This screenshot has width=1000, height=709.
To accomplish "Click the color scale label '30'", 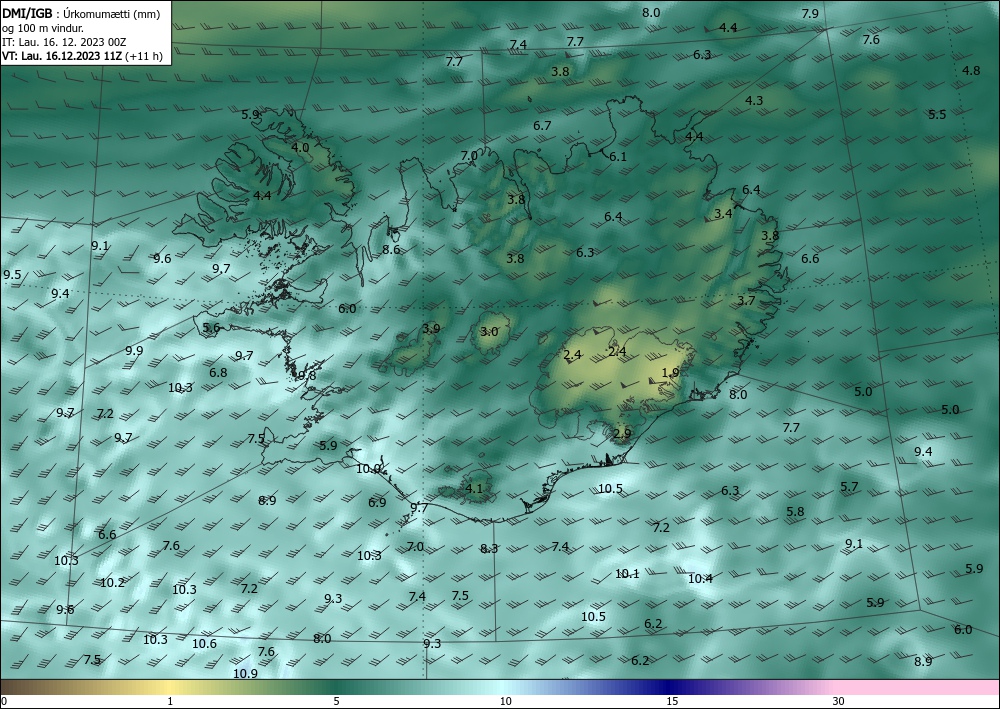I will [x=838, y=702].
